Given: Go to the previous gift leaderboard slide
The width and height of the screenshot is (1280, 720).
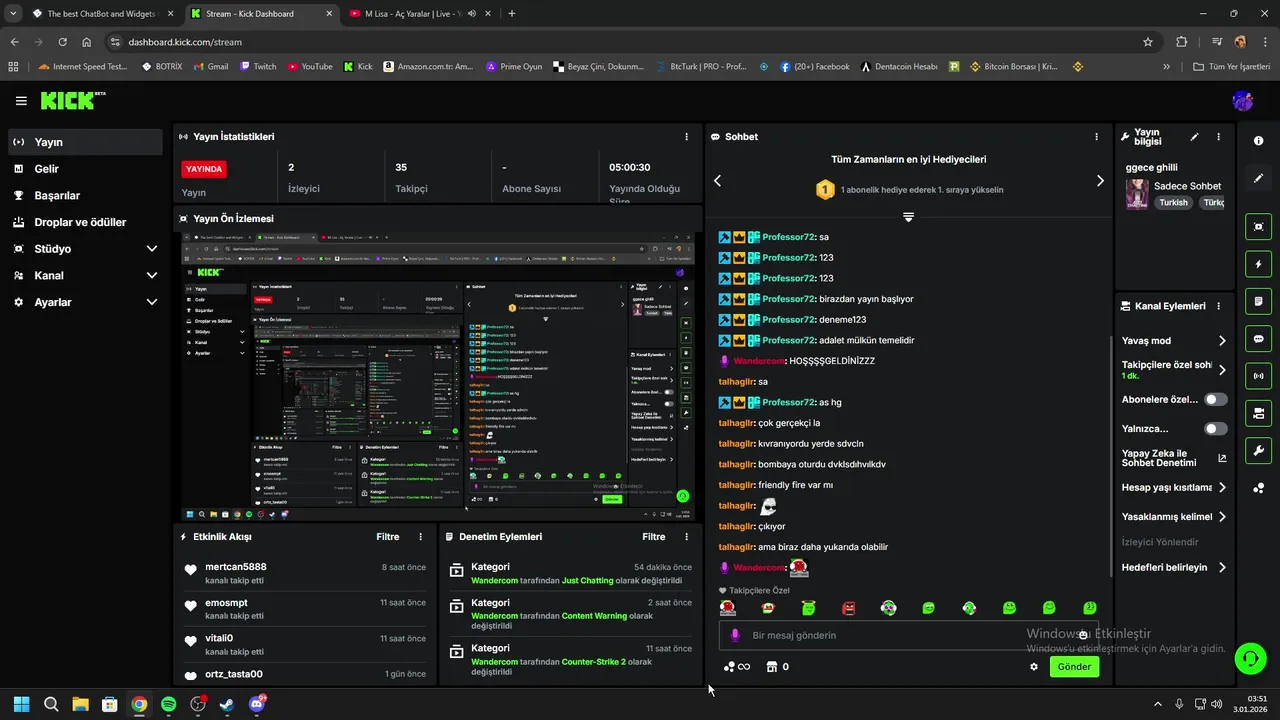Looking at the screenshot, I should coord(717,181).
